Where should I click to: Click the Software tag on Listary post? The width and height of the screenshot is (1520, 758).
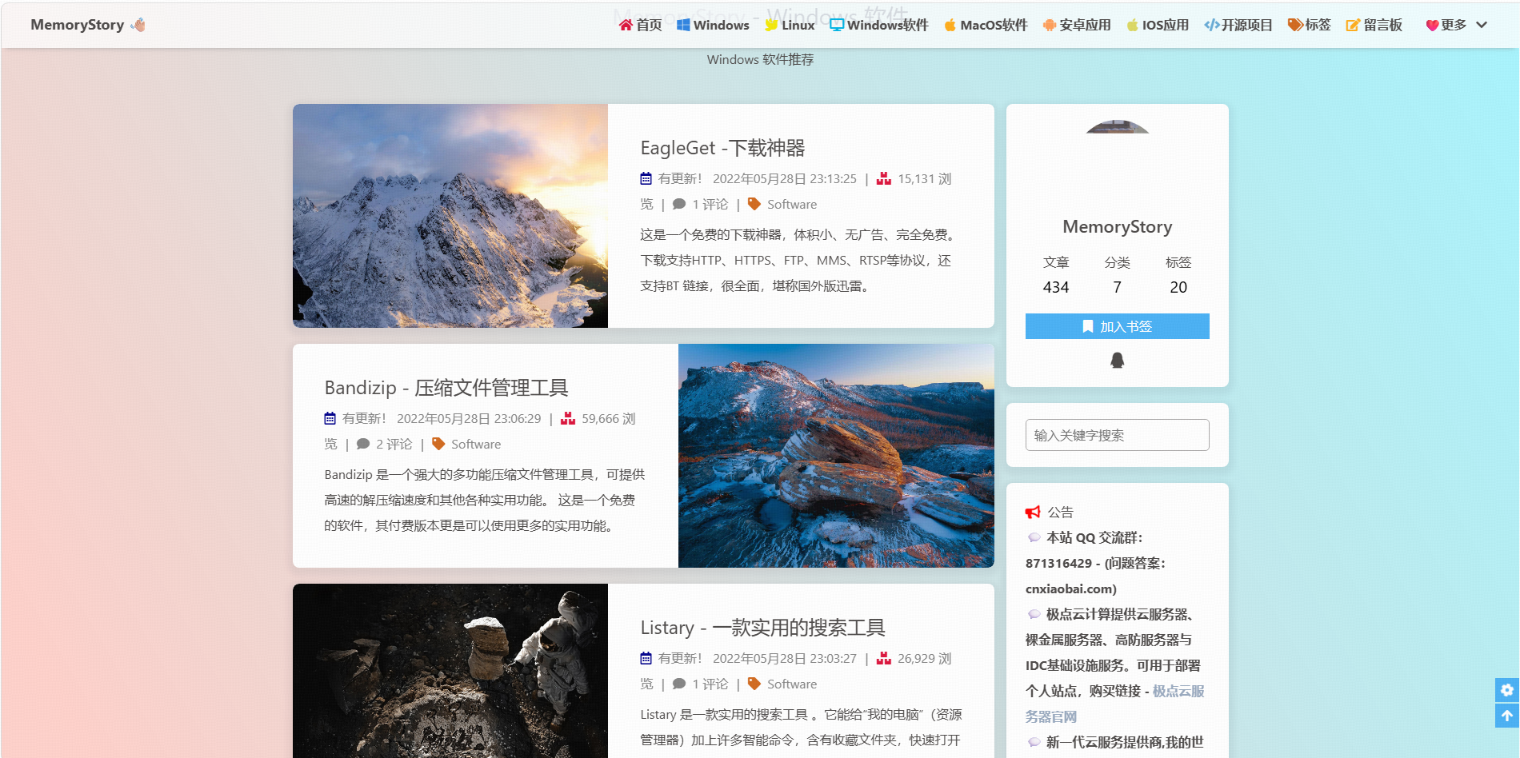[792, 684]
